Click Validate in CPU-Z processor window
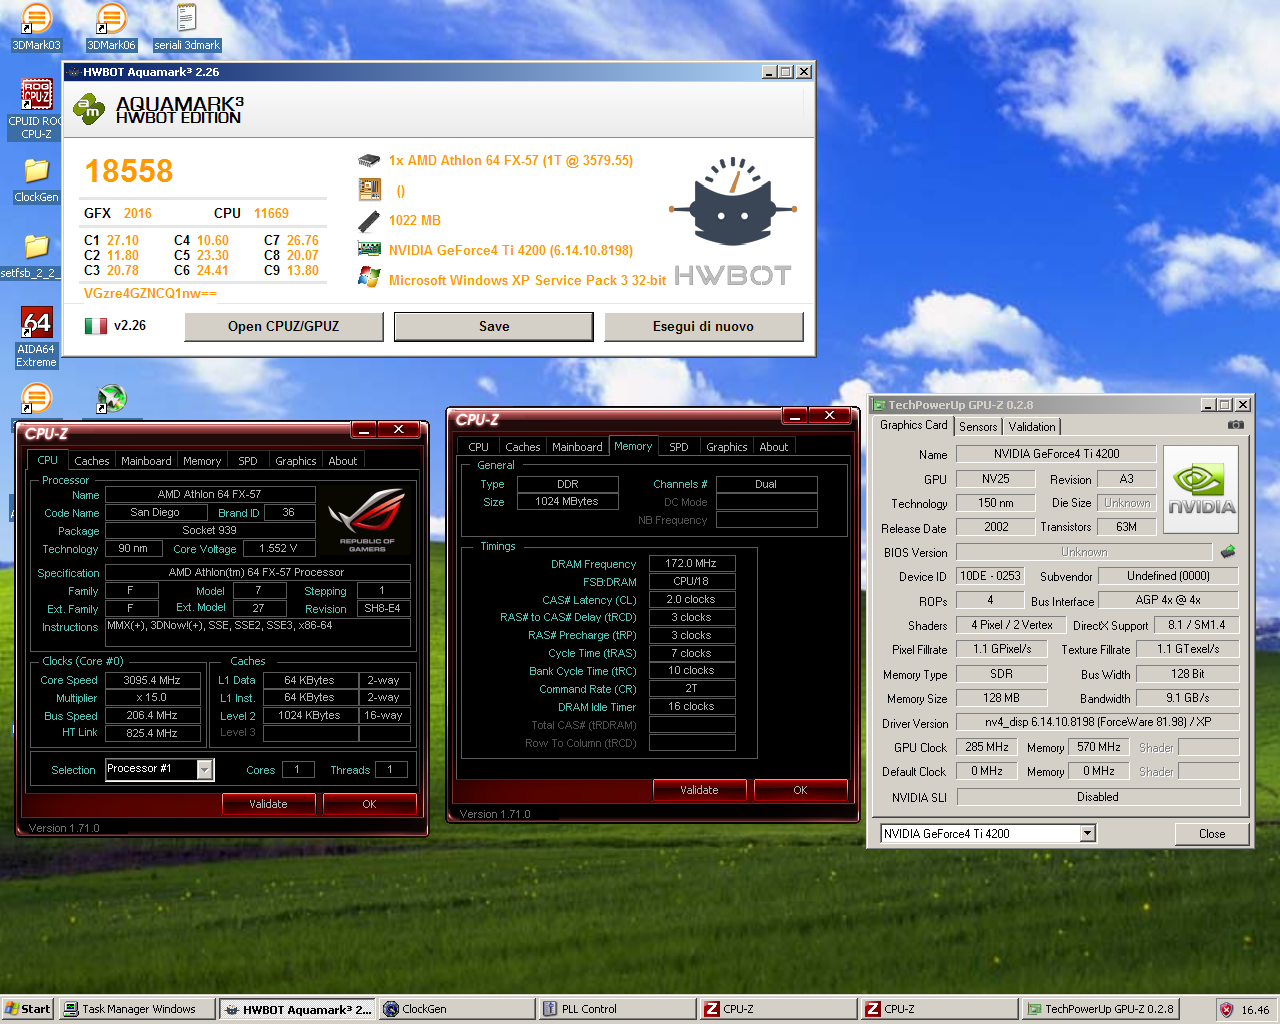The image size is (1280, 1024). (268, 804)
